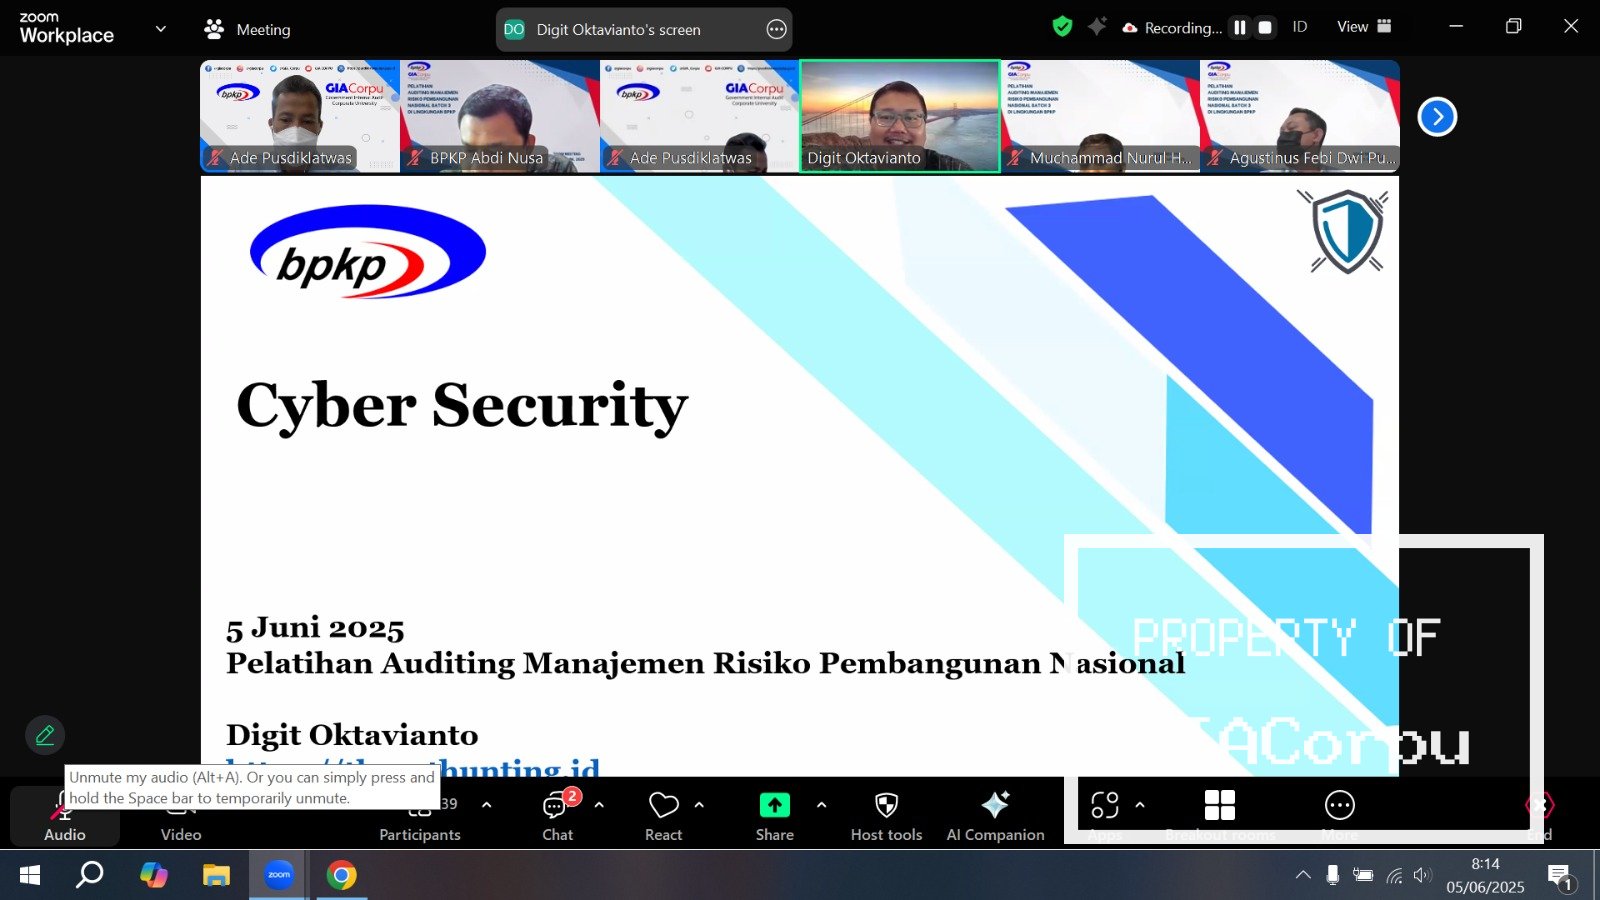Viewport: 1600px width, 900px height.
Task: Launch AI Companion
Action: (995, 806)
